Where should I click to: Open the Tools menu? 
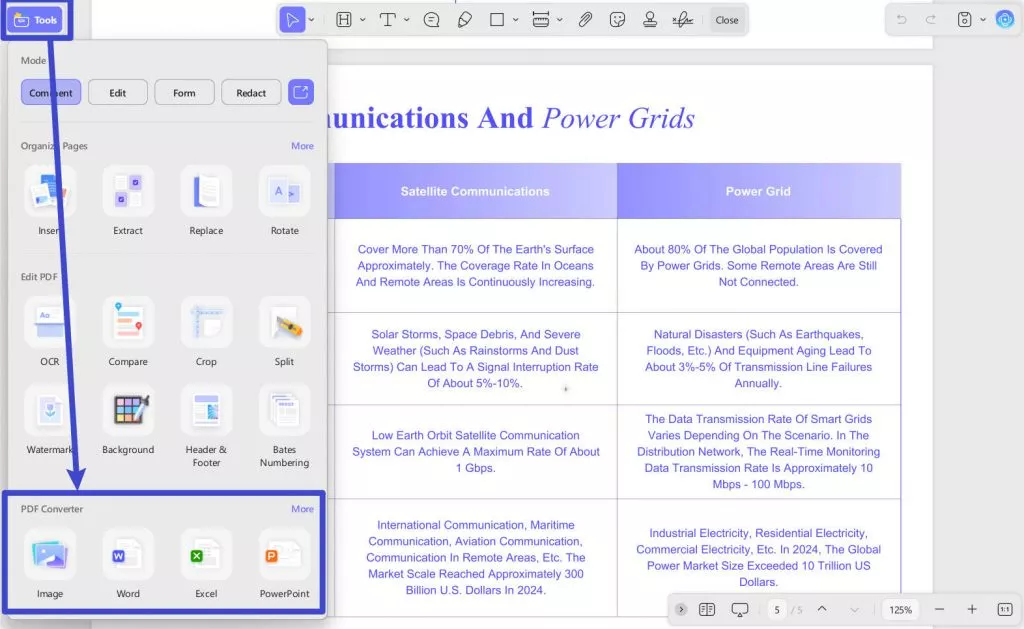tap(37, 18)
